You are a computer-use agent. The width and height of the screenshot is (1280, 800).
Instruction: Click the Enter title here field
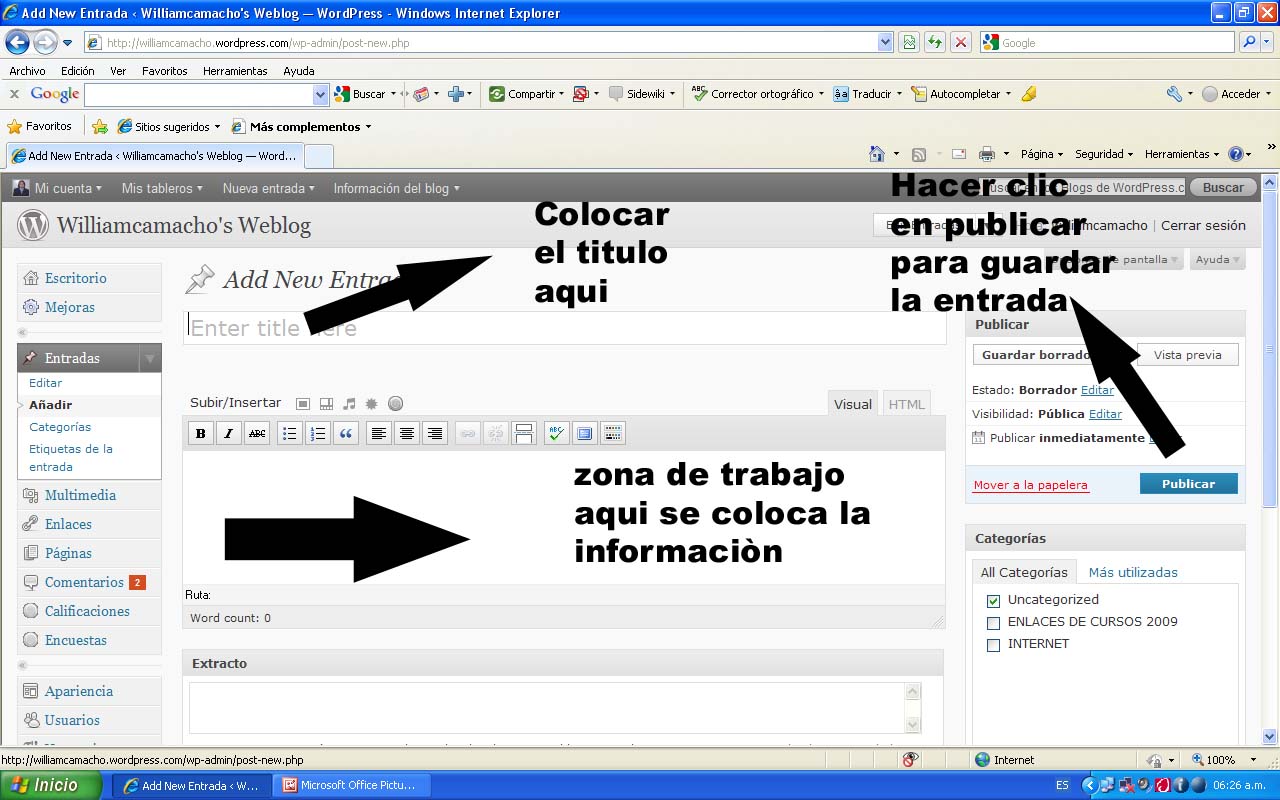[564, 328]
